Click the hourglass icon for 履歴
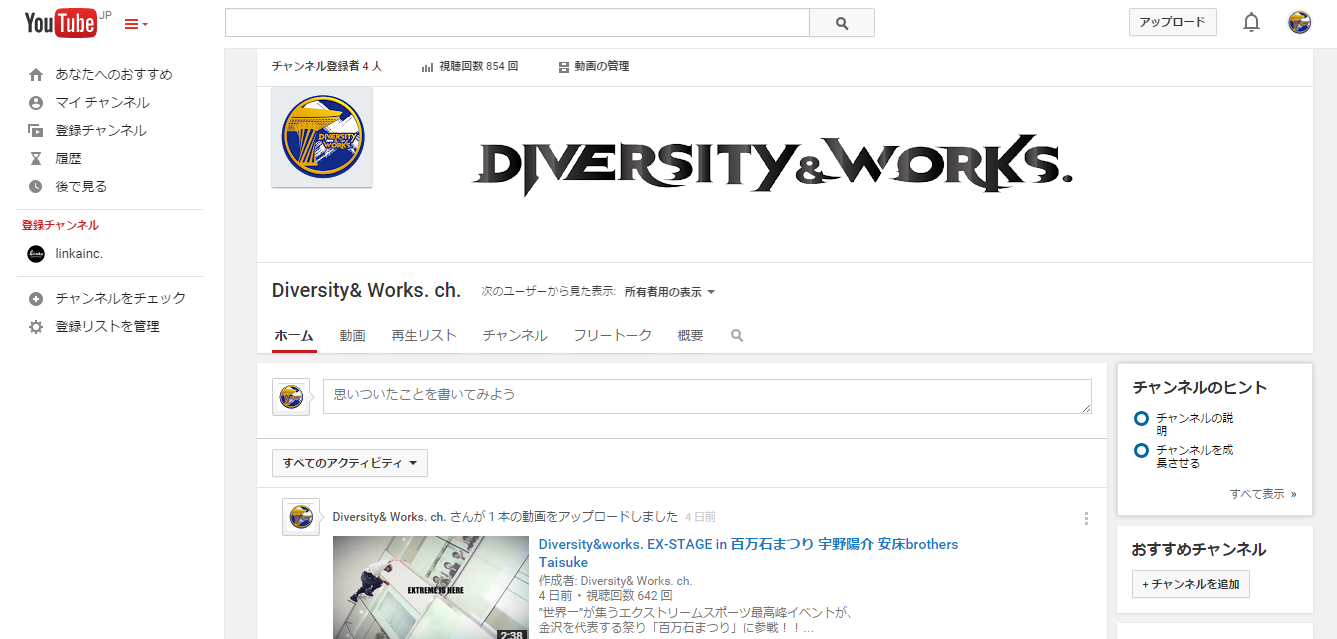1337x639 pixels. 36,159
